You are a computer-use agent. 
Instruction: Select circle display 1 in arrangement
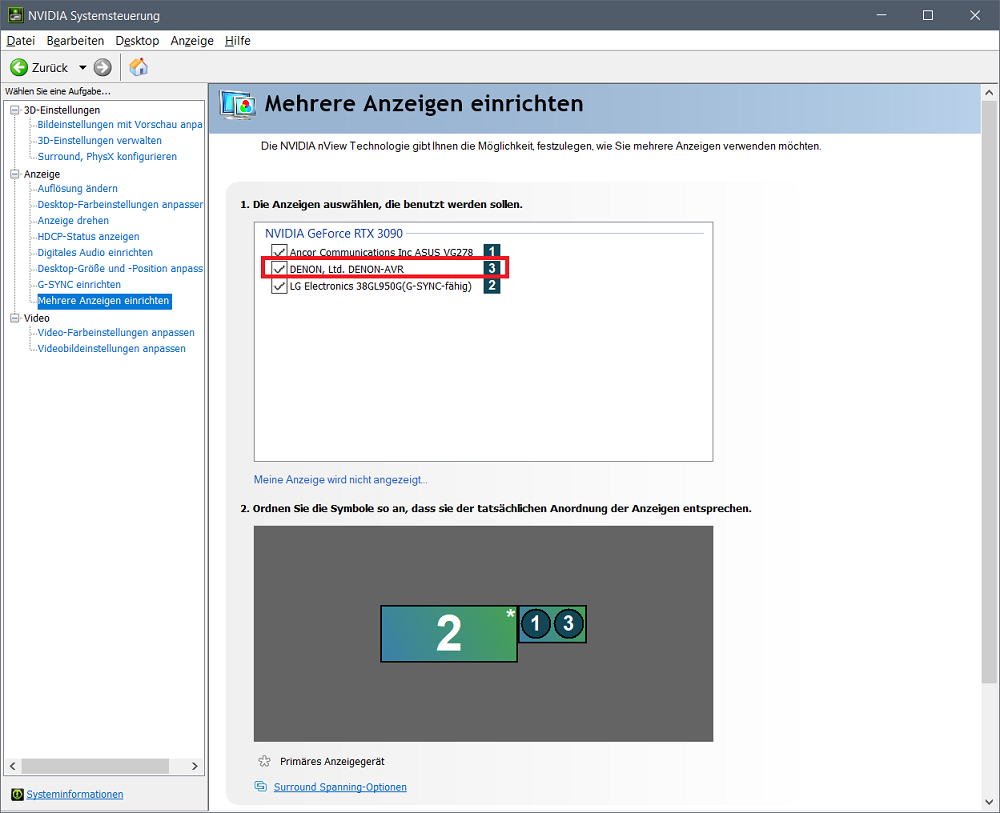(536, 623)
